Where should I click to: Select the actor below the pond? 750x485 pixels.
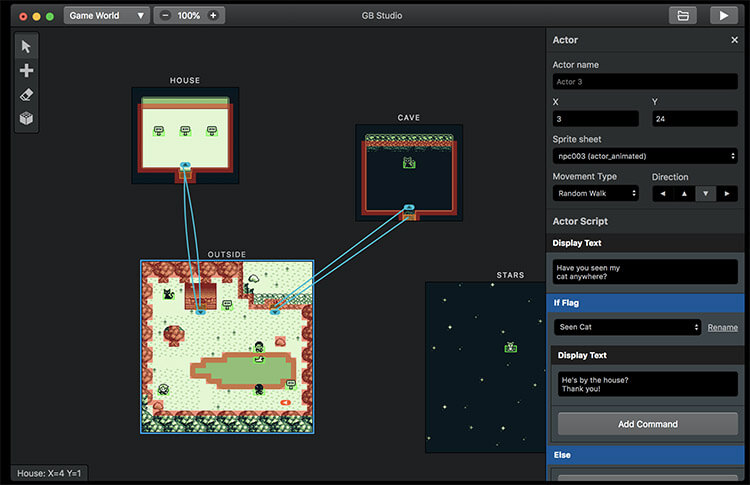pyautogui.click(x=259, y=389)
